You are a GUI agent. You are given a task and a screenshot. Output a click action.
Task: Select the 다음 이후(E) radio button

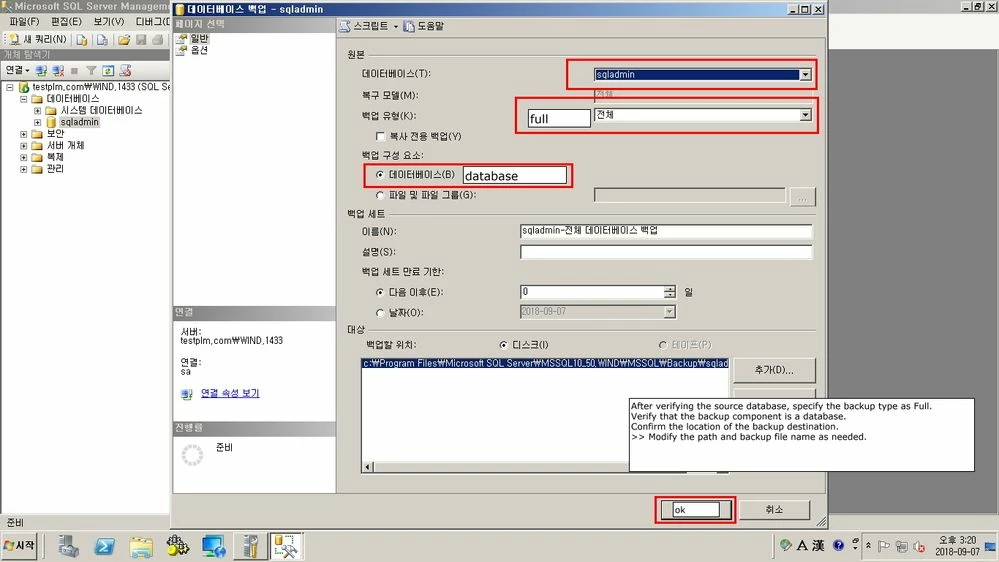[380, 292]
